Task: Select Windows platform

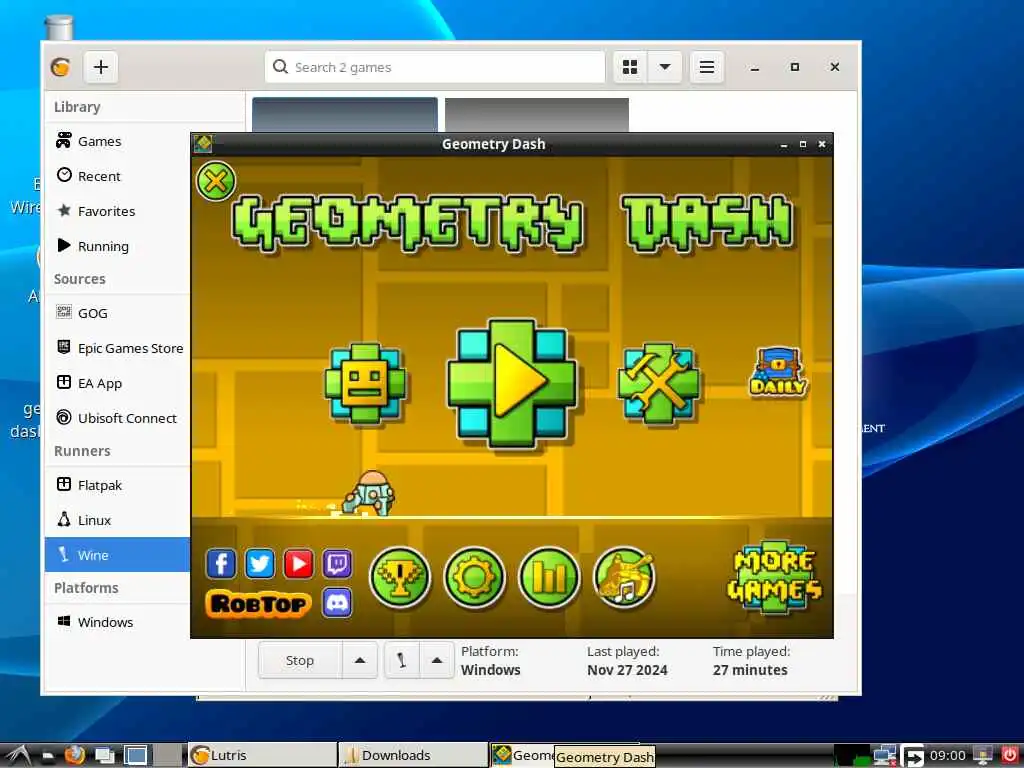Action: tap(118, 622)
